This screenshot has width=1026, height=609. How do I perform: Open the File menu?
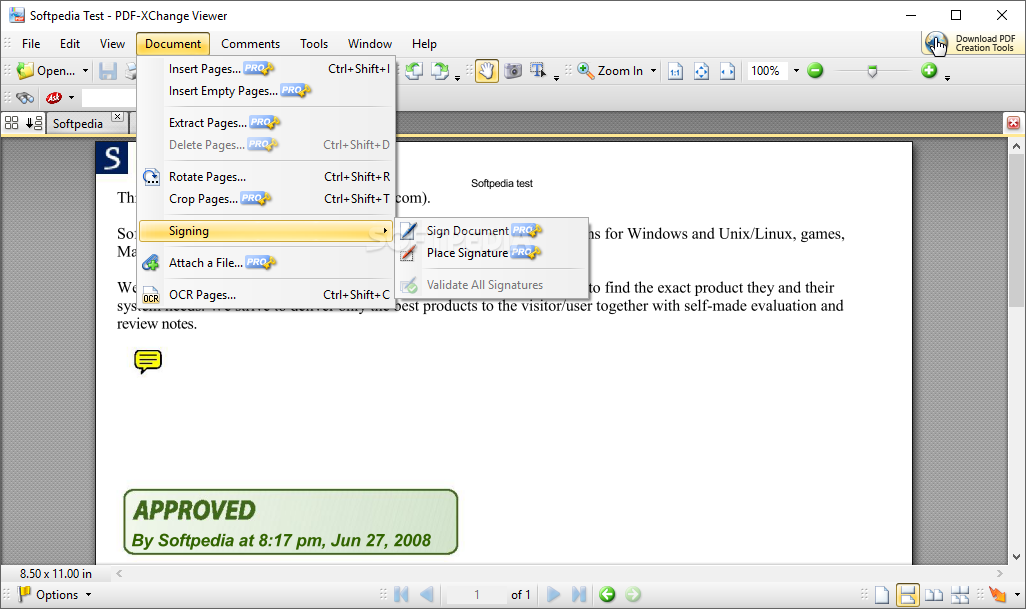point(31,44)
